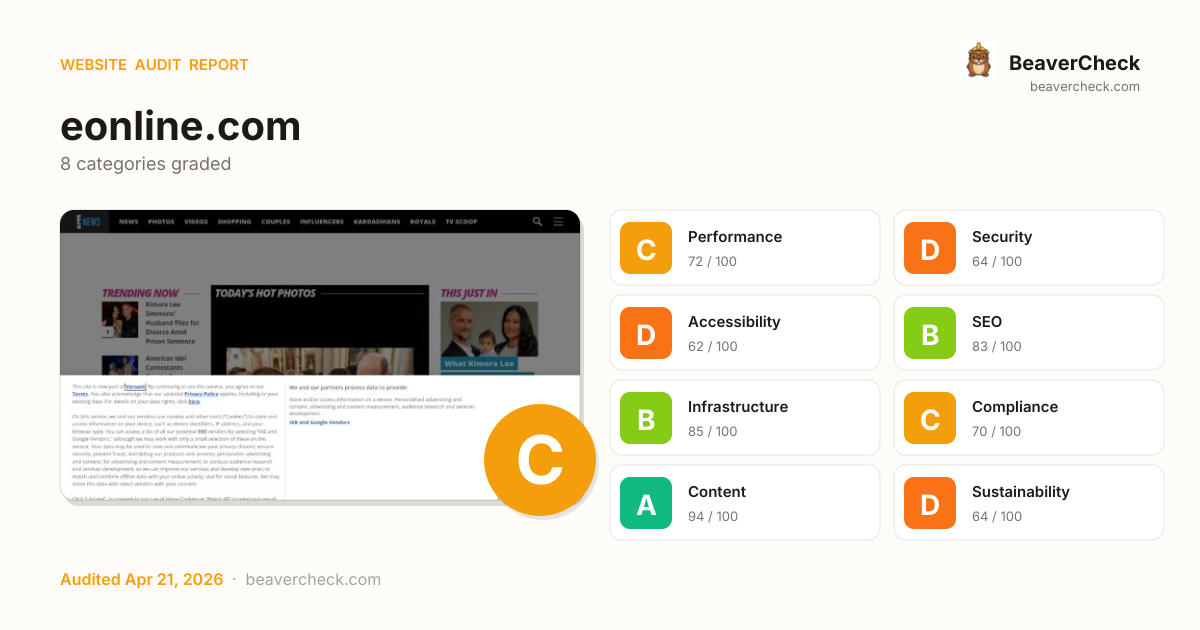This screenshot has width=1200, height=630.
Task: Open the hamburger menu in the screenshot navbar
Action: tap(559, 222)
